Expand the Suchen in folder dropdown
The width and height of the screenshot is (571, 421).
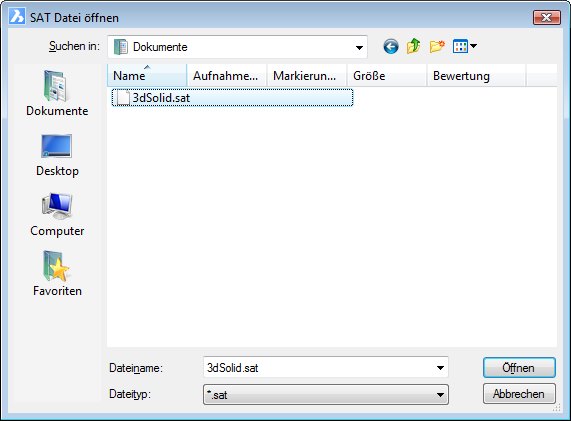tap(359, 47)
